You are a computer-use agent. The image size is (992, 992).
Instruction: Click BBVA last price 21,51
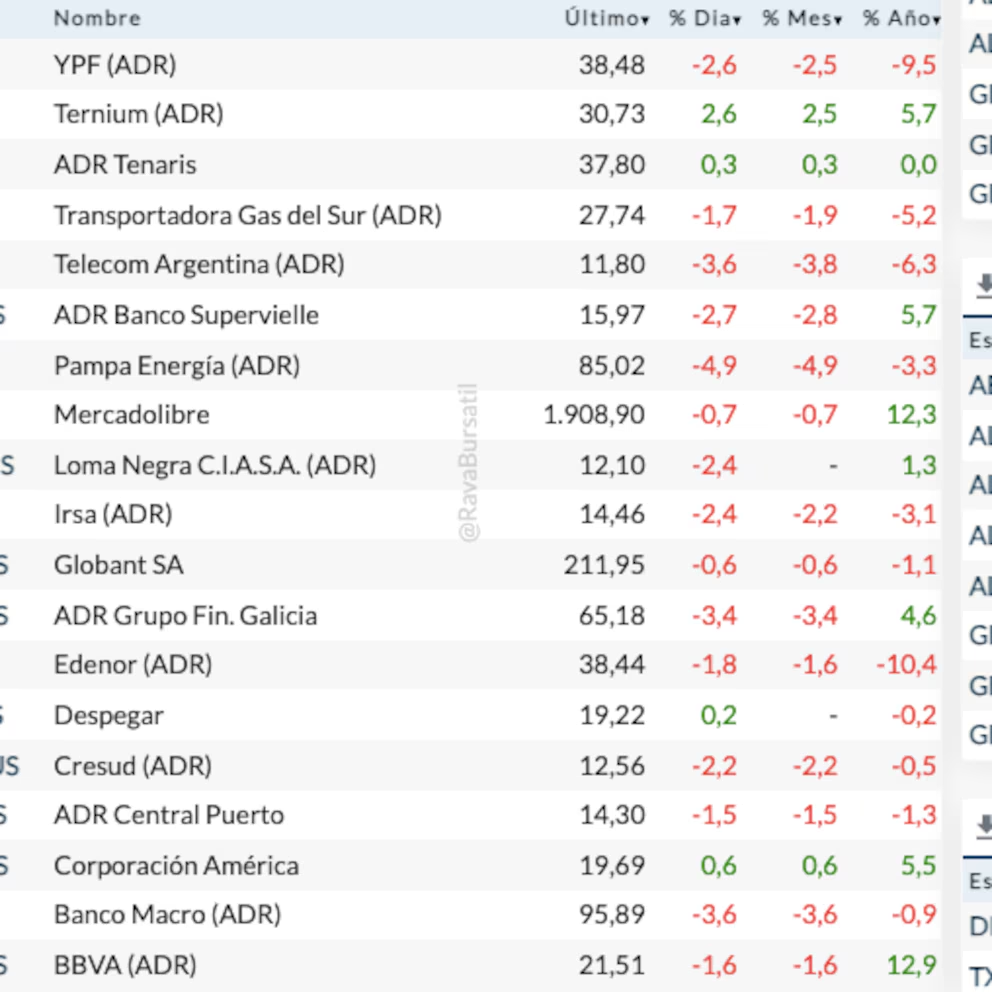612,965
